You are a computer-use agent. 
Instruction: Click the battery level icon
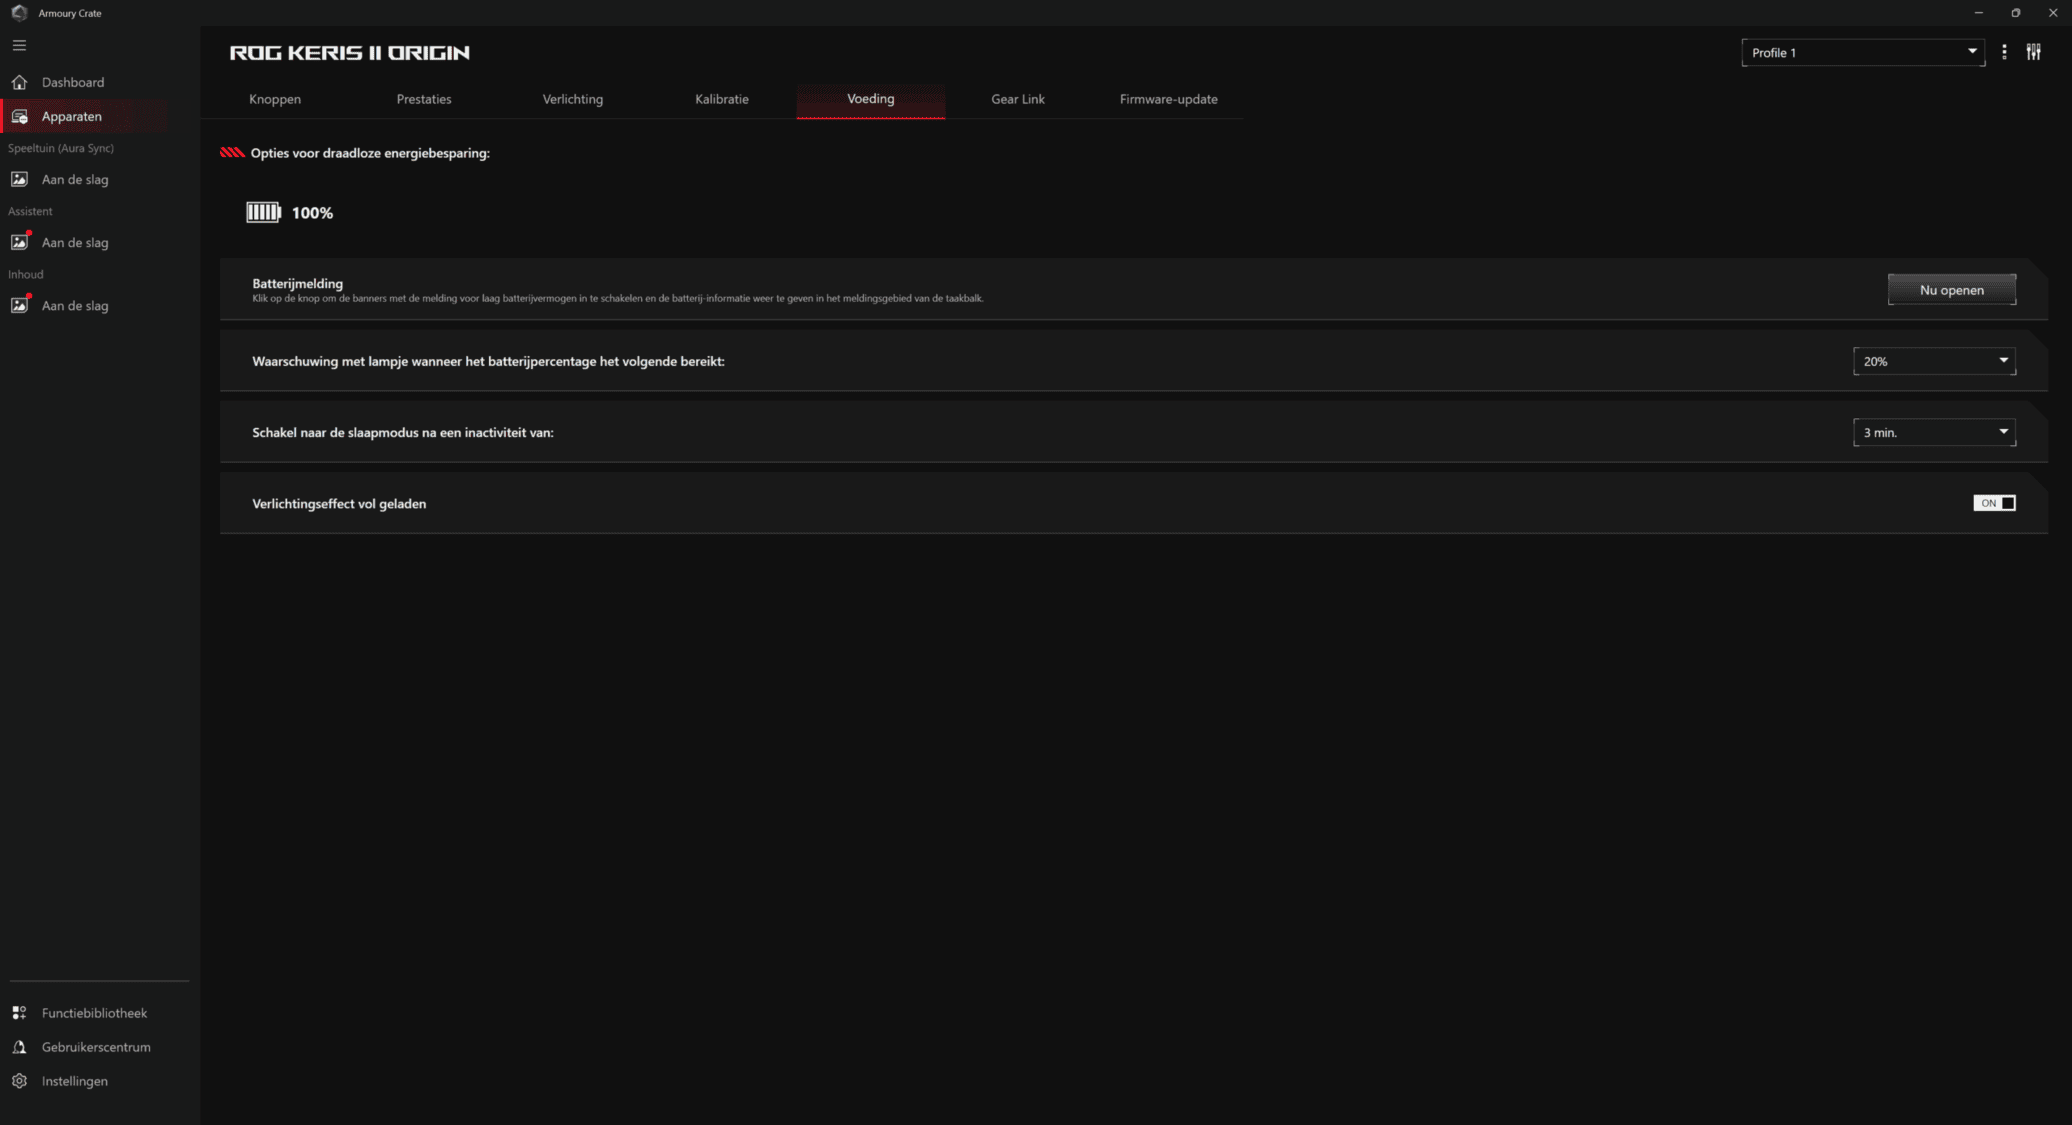pyautogui.click(x=264, y=212)
